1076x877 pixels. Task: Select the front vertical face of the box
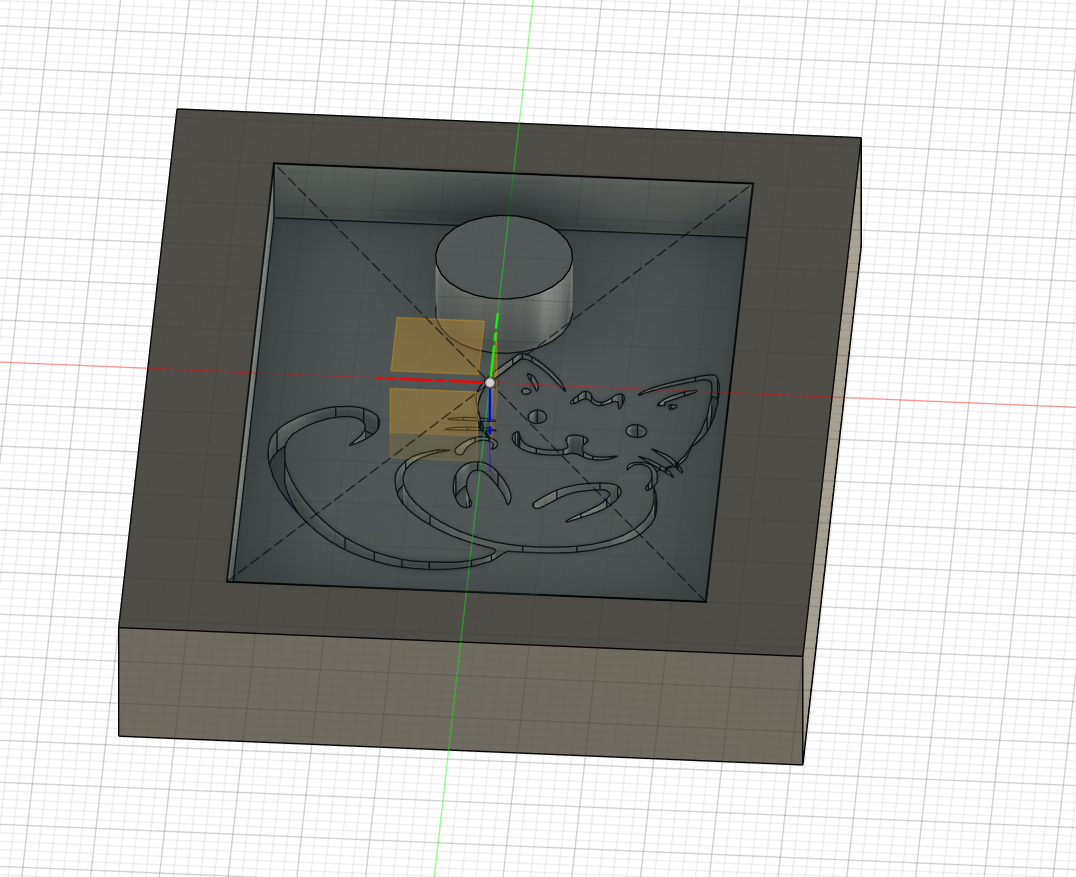460,690
